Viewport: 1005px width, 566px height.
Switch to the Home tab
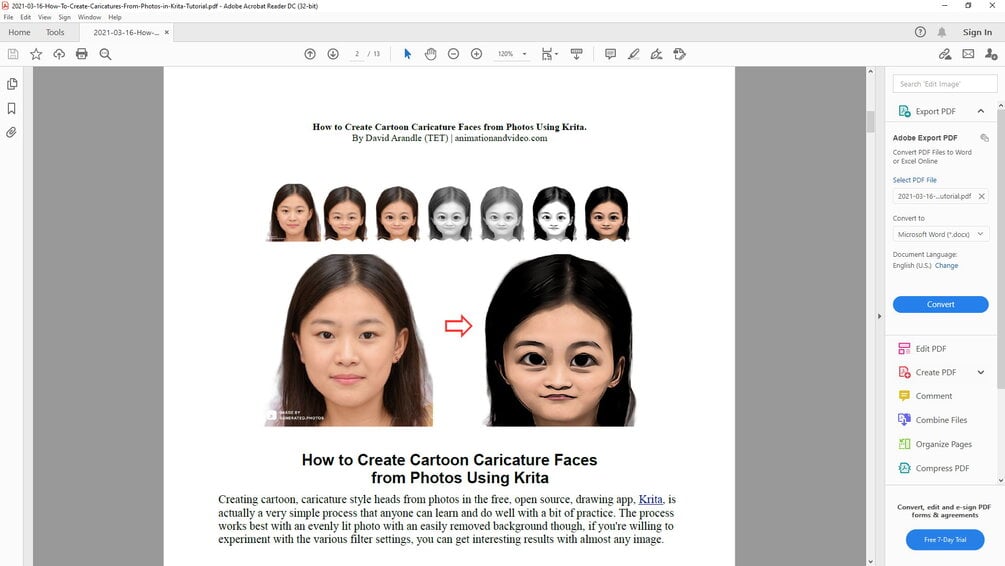coord(19,32)
